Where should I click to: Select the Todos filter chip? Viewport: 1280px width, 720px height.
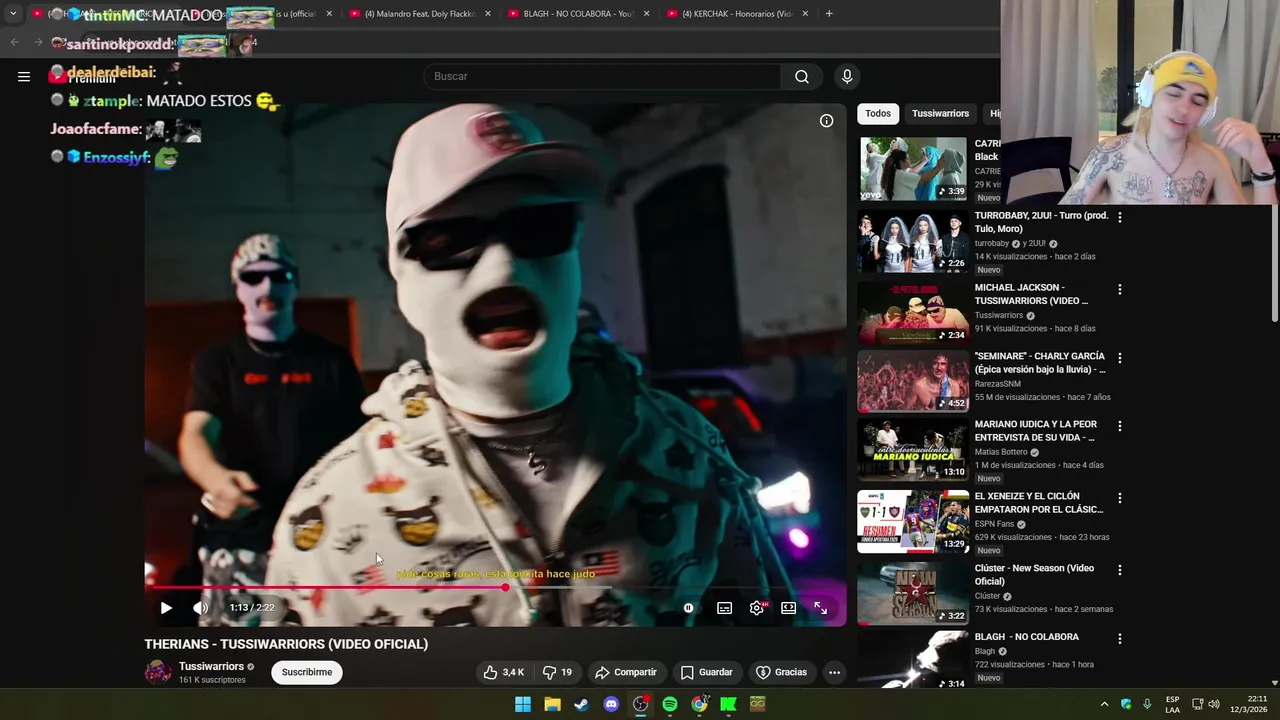[x=878, y=113]
